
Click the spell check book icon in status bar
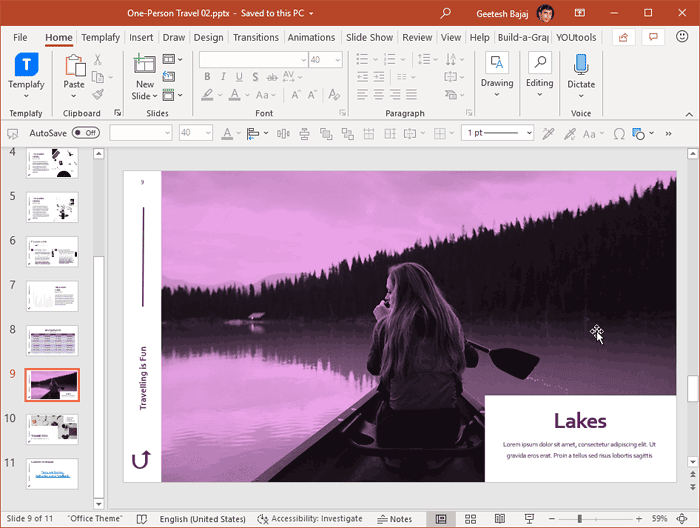pyautogui.click(x=142, y=519)
